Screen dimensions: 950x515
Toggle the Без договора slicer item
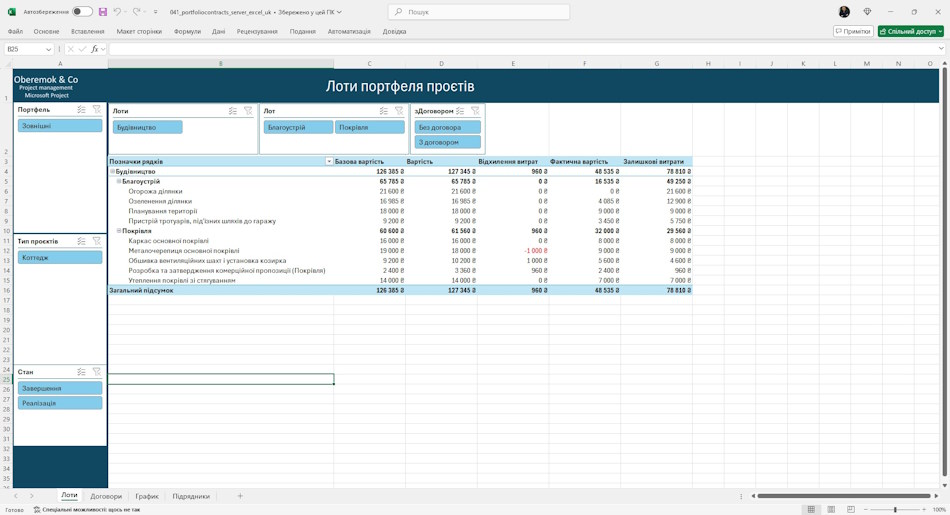(x=448, y=127)
